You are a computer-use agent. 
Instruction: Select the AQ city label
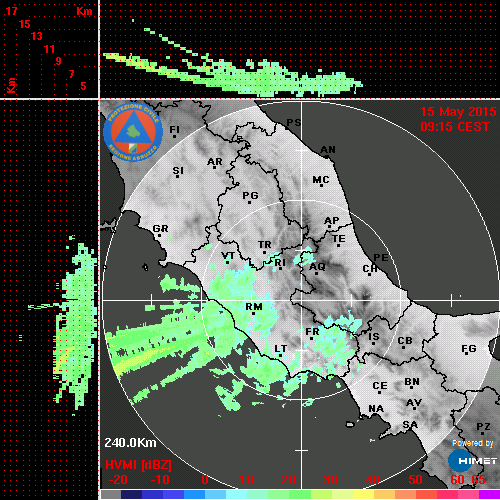[x=317, y=267]
